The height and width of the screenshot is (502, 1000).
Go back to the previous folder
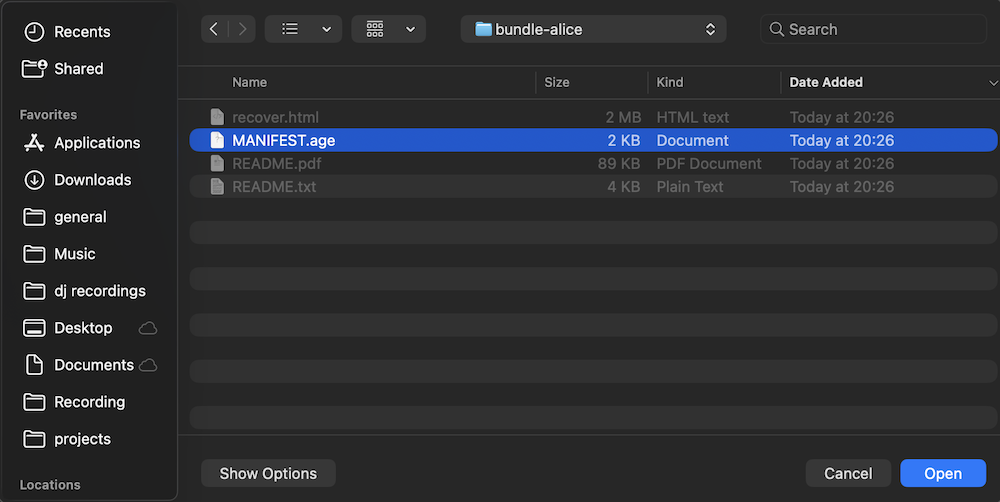[214, 29]
